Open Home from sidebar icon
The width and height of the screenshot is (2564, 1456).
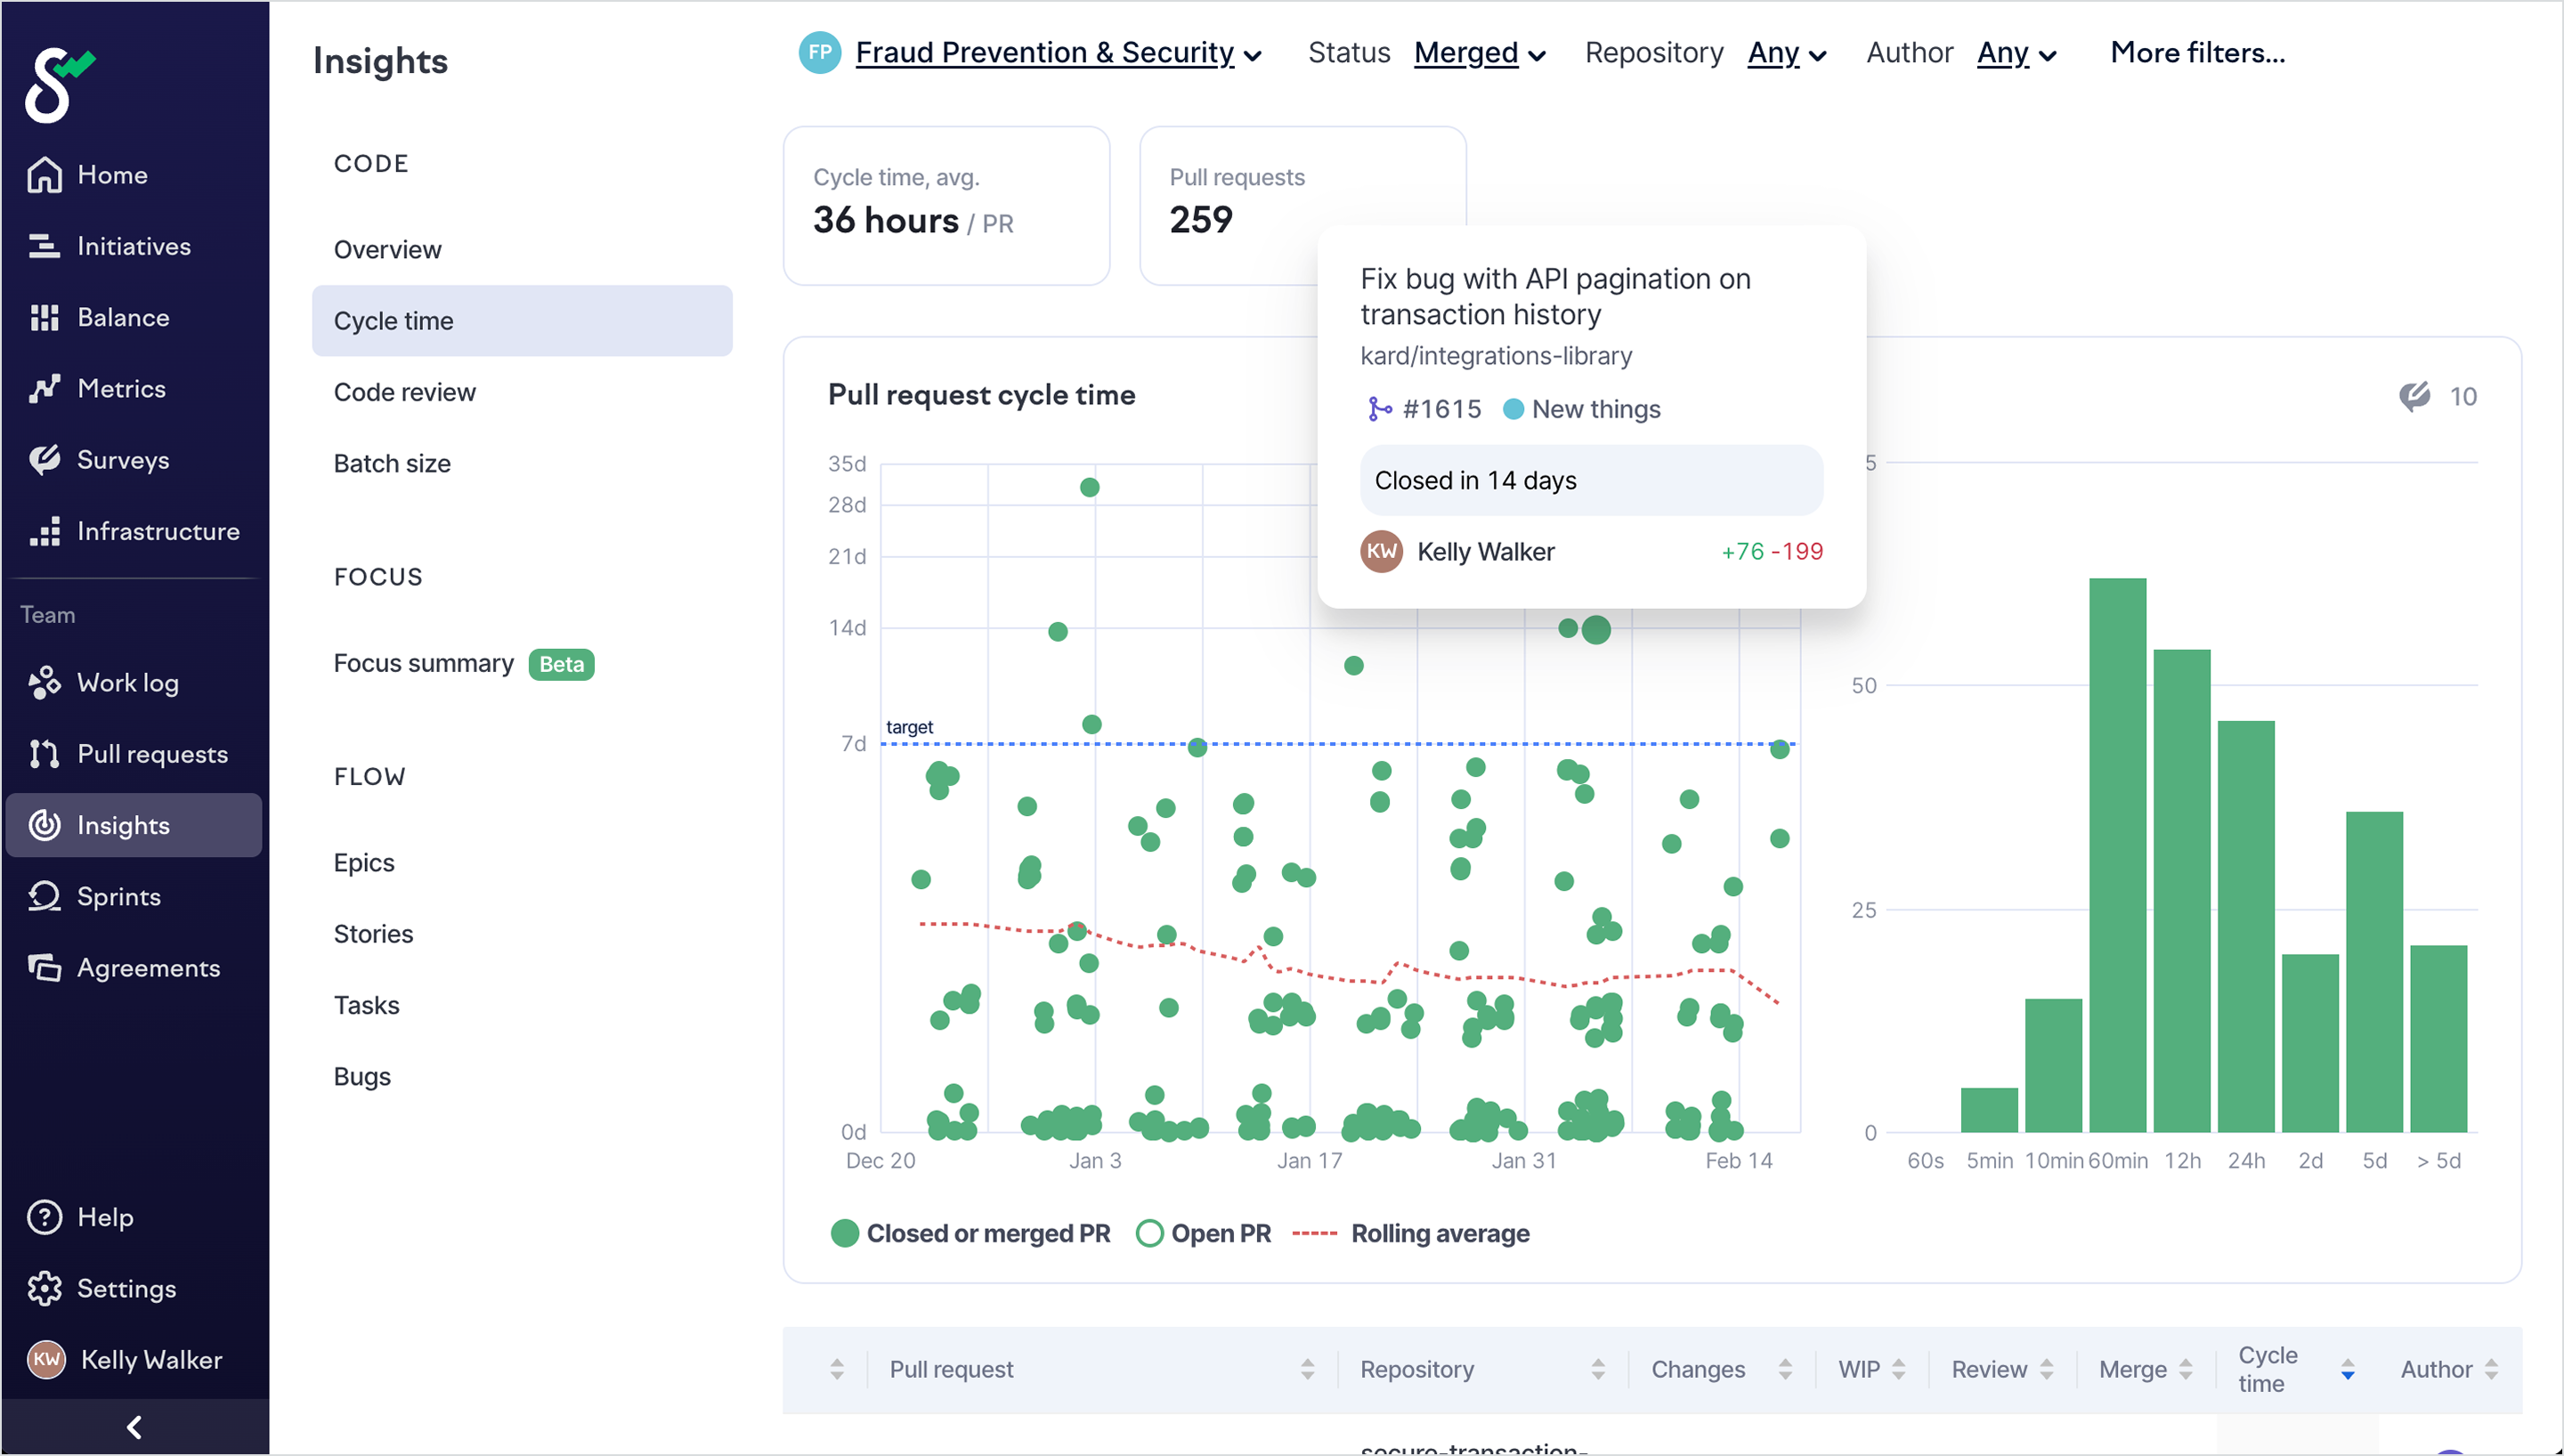tap(44, 175)
